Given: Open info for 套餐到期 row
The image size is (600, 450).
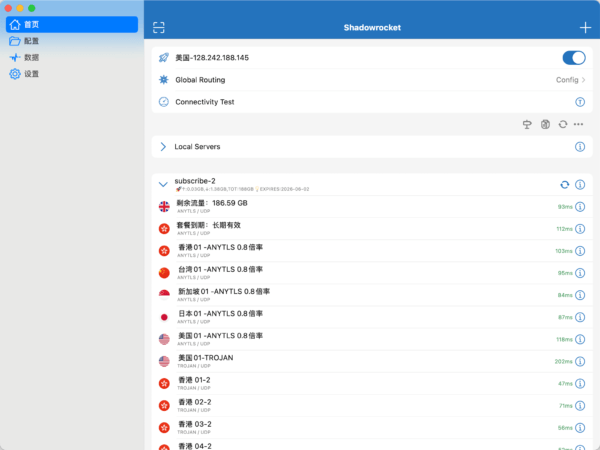Looking at the screenshot, I should [x=580, y=229].
